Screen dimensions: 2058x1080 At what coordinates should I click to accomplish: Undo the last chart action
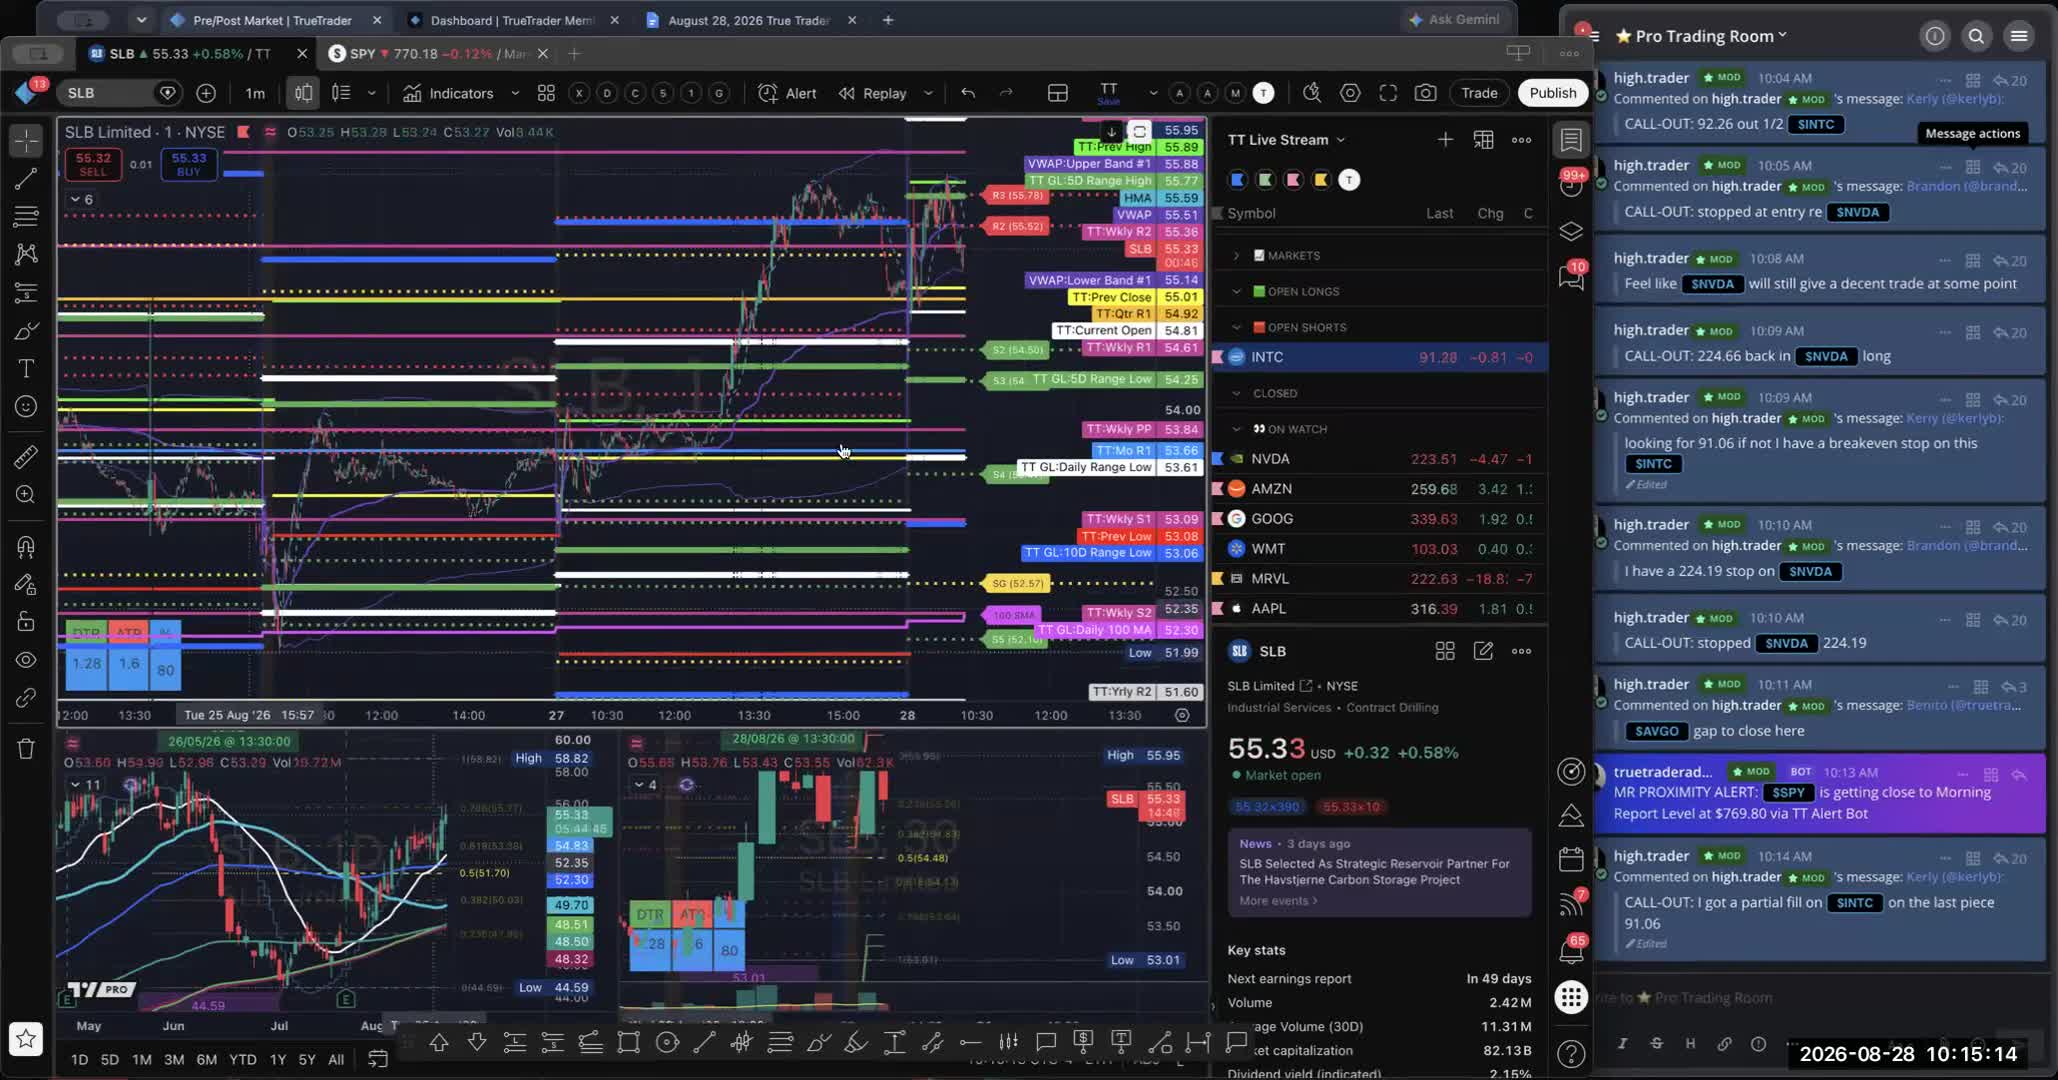click(968, 93)
